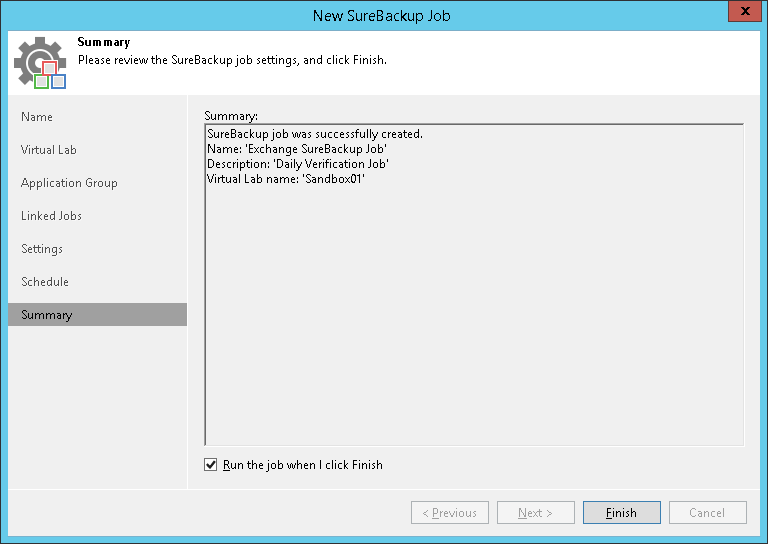Switch to the Linked Jobs step
The image size is (768, 544).
click(51, 216)
